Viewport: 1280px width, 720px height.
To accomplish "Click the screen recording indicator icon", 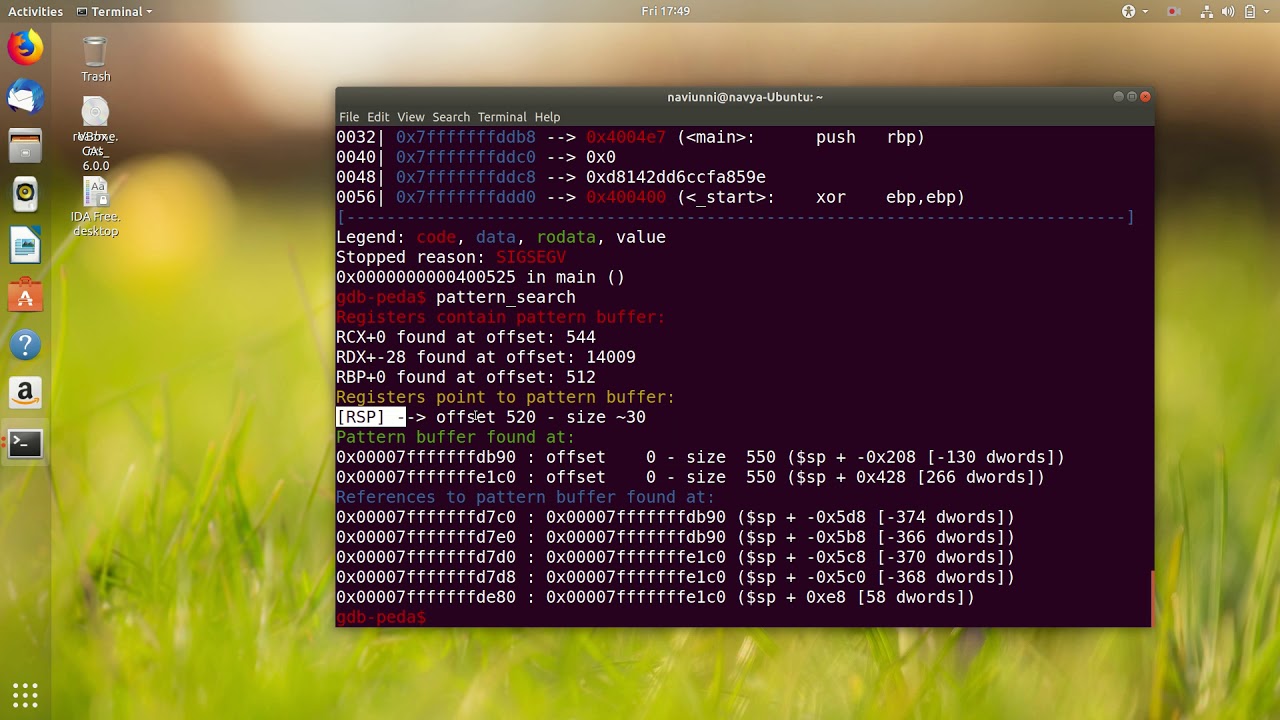I will [1173, 11].
